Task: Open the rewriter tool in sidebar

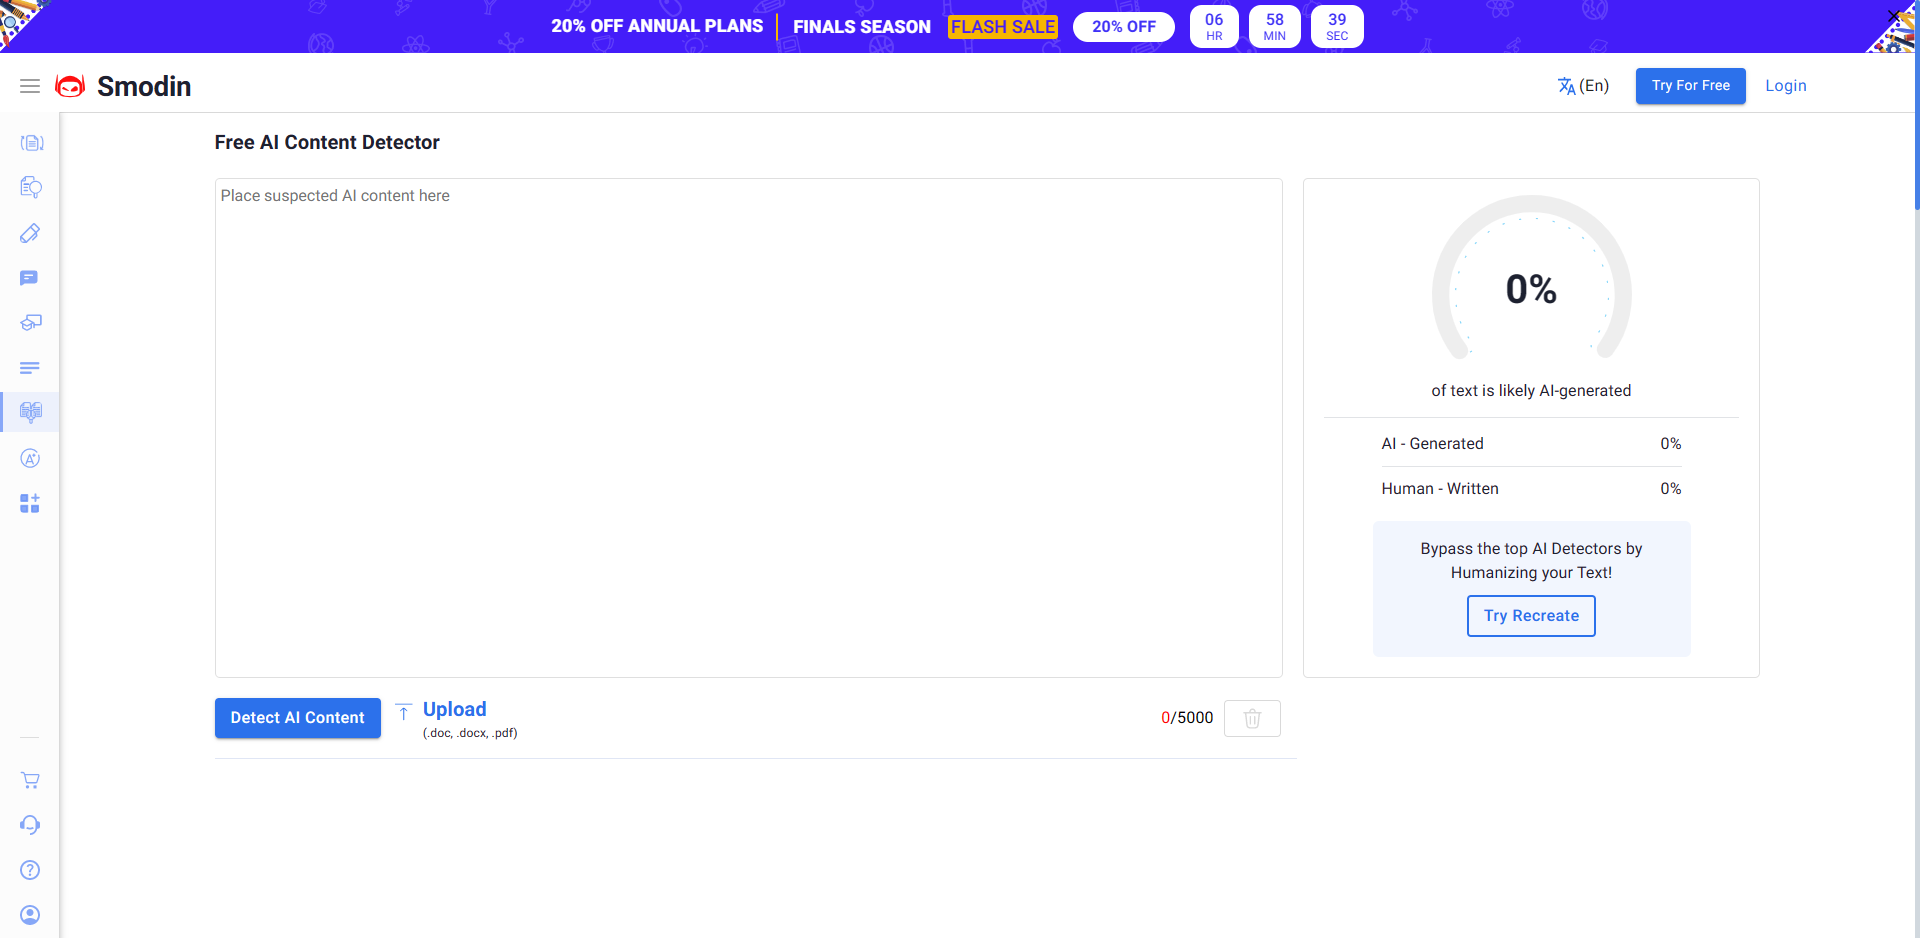Action: point(31,143)
